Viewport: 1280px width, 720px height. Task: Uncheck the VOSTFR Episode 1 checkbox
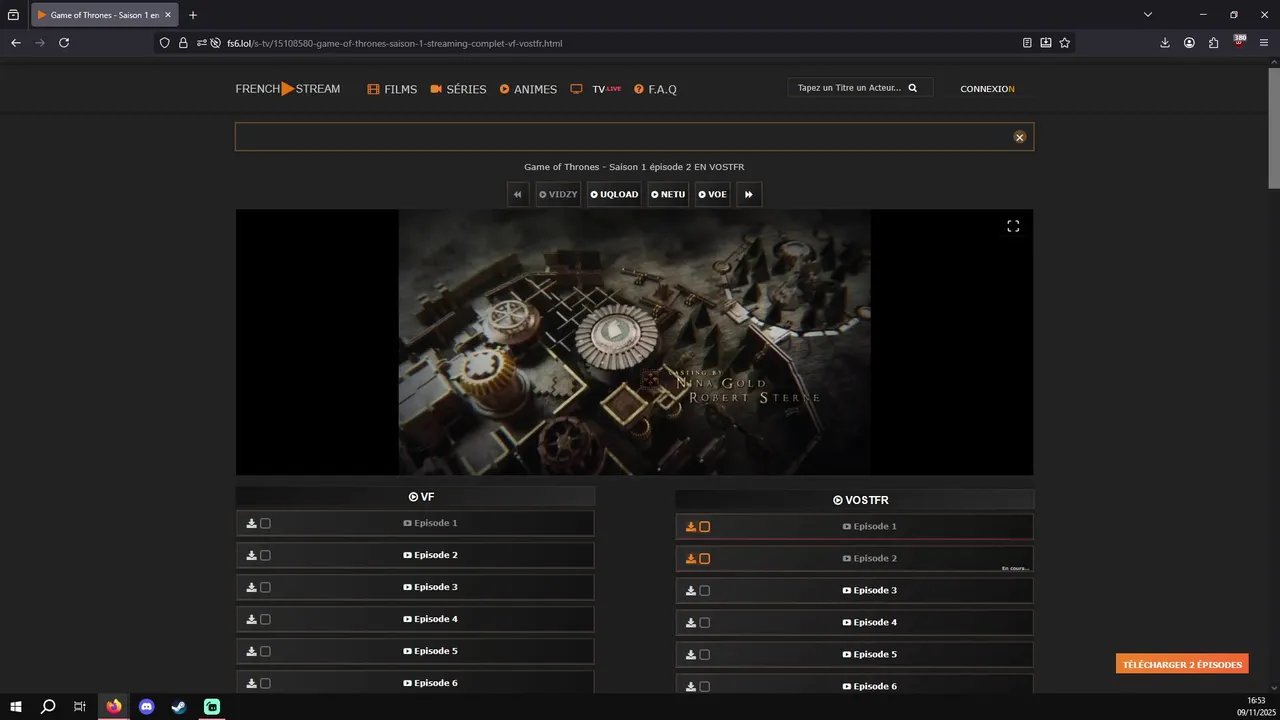(705, 527)
